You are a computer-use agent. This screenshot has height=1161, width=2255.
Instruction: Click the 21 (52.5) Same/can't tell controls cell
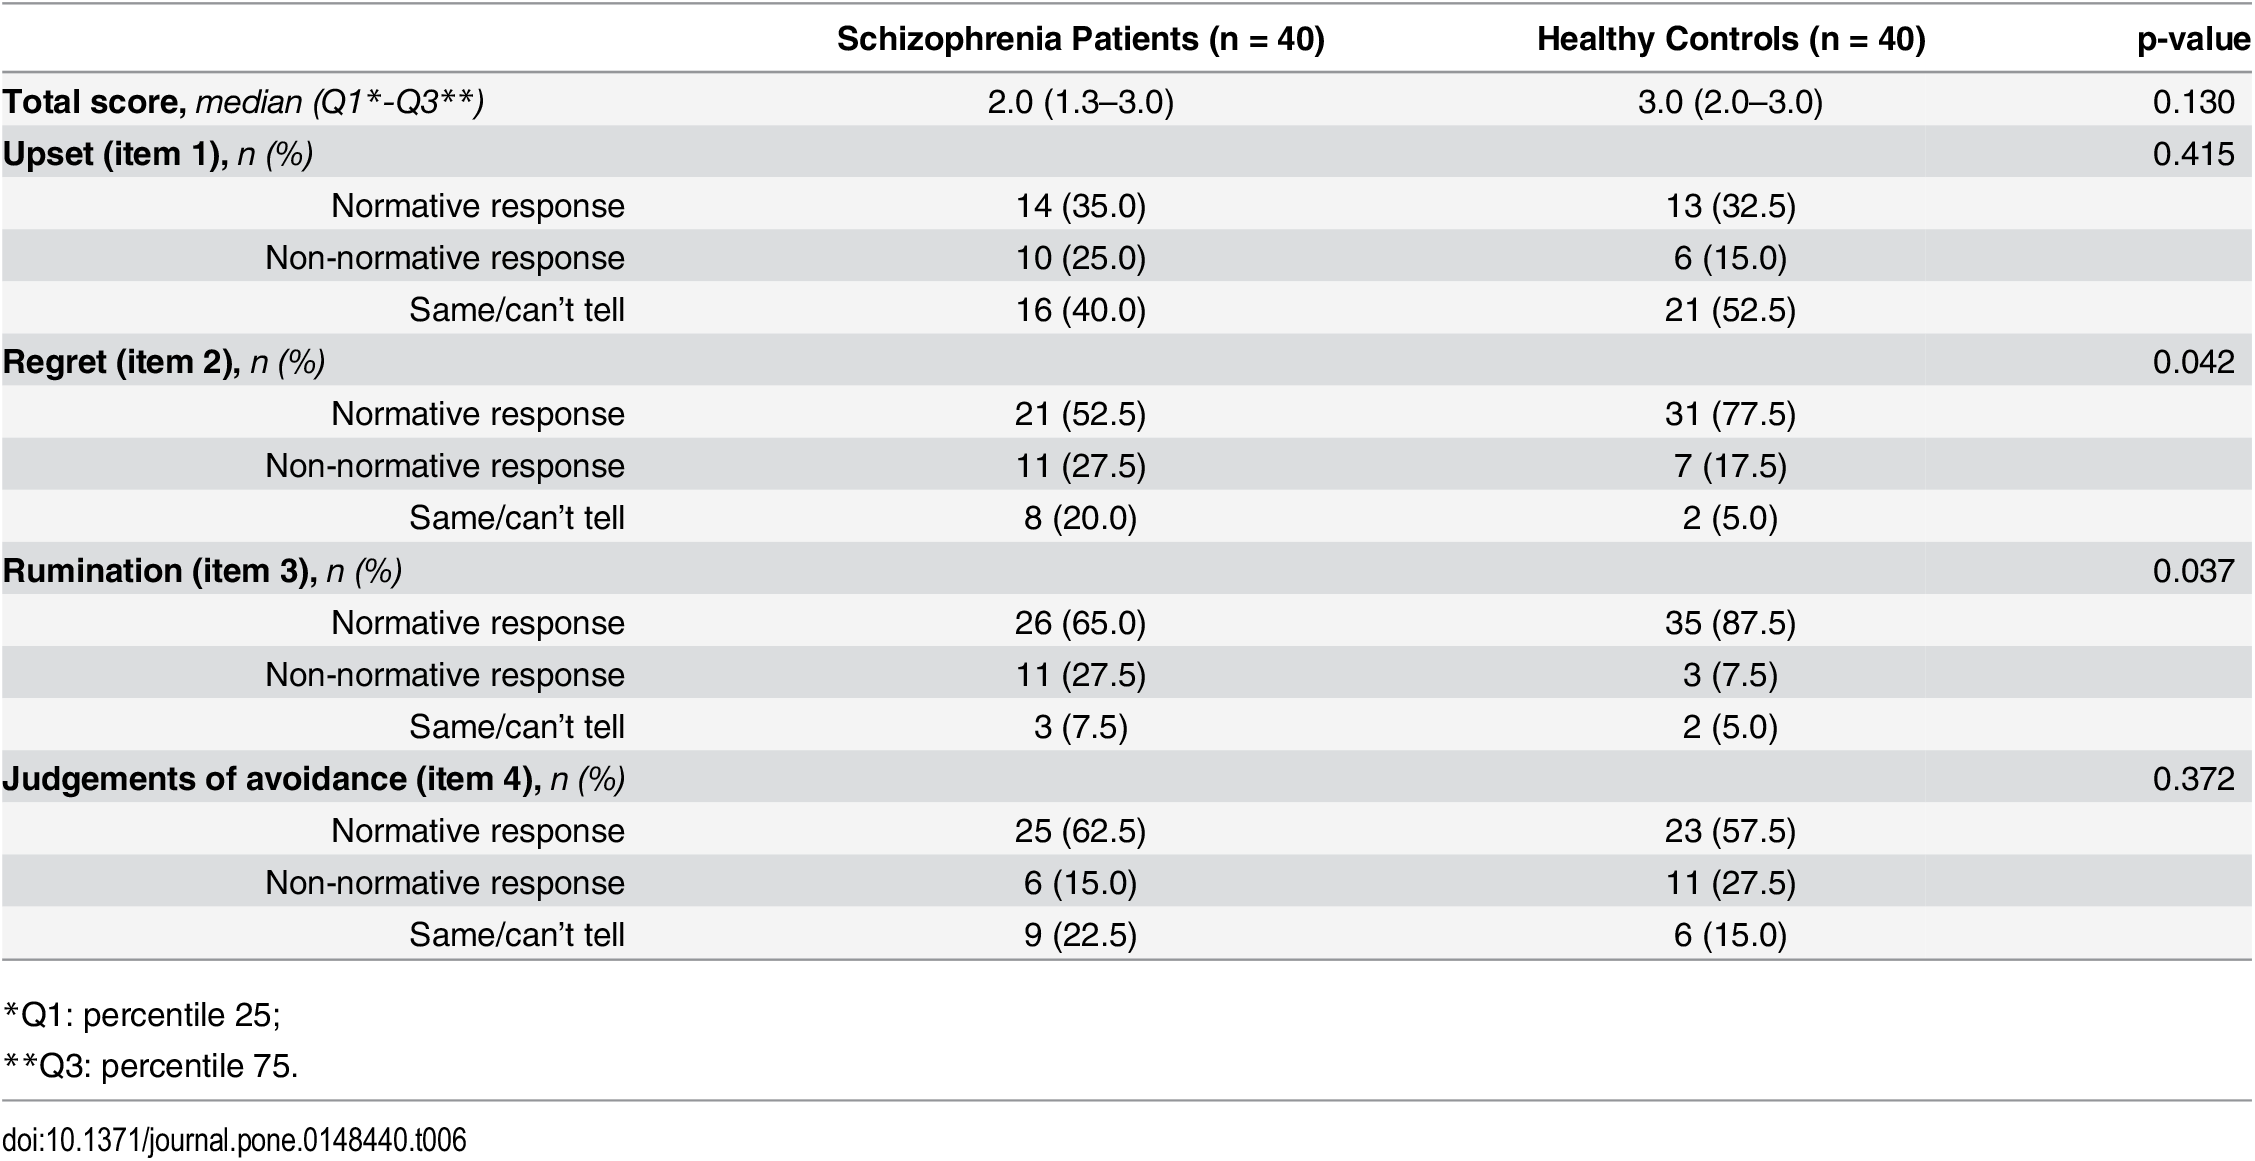point(1730,310)
